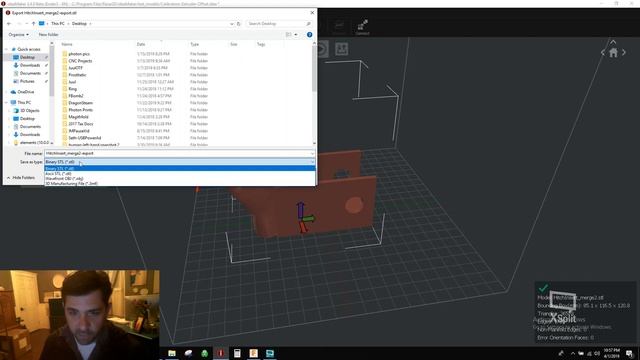Tilt view up with the up arrow
640x360 pixels.
coord(613,42)
